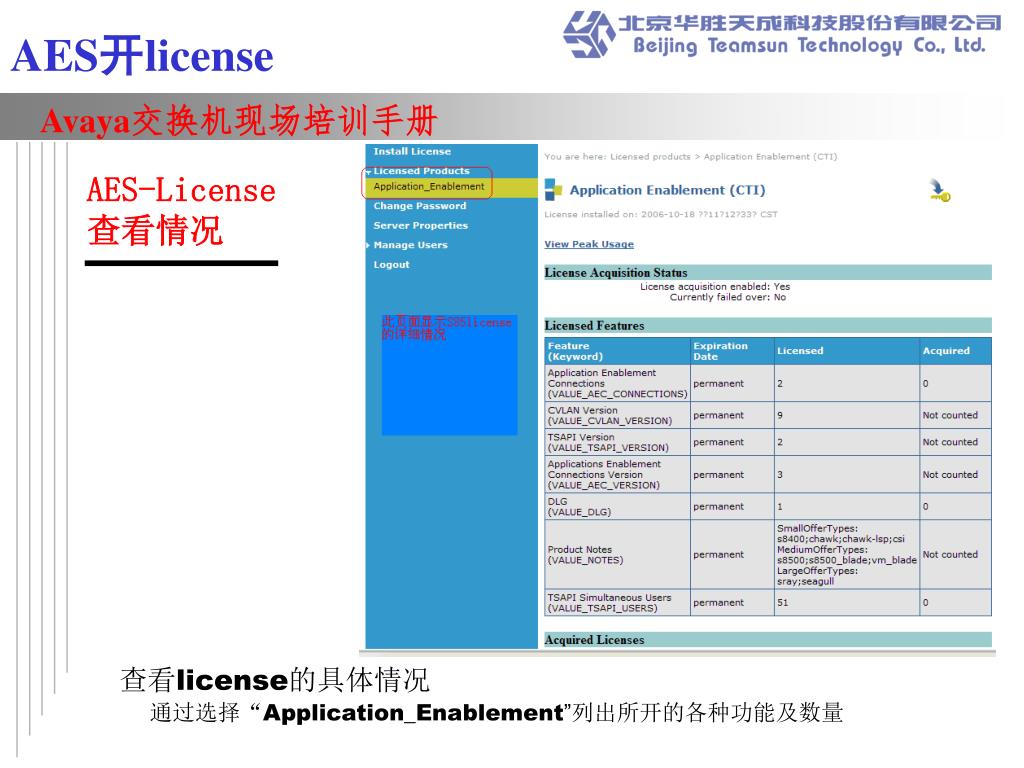Click the Acquired Licenses section header
This screenshot has width=1024, height=768.
click(768, 640)
